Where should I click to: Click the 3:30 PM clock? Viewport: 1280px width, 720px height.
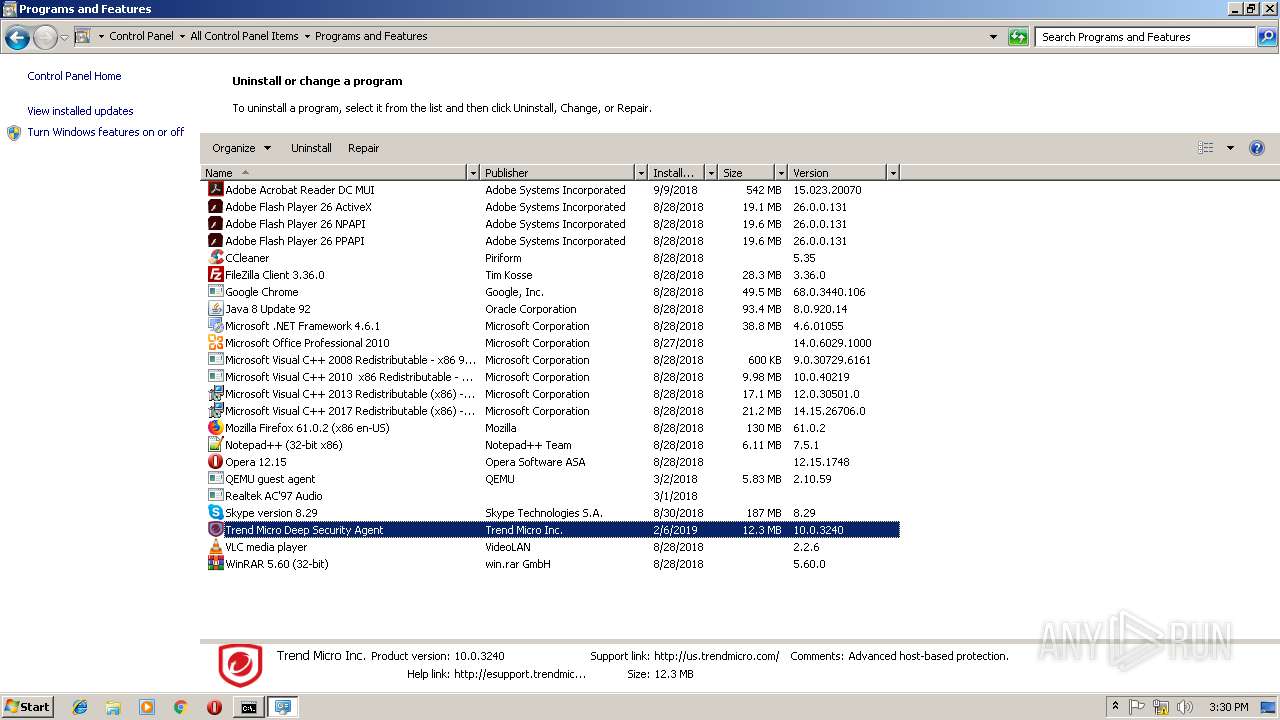pos(1228,707)
